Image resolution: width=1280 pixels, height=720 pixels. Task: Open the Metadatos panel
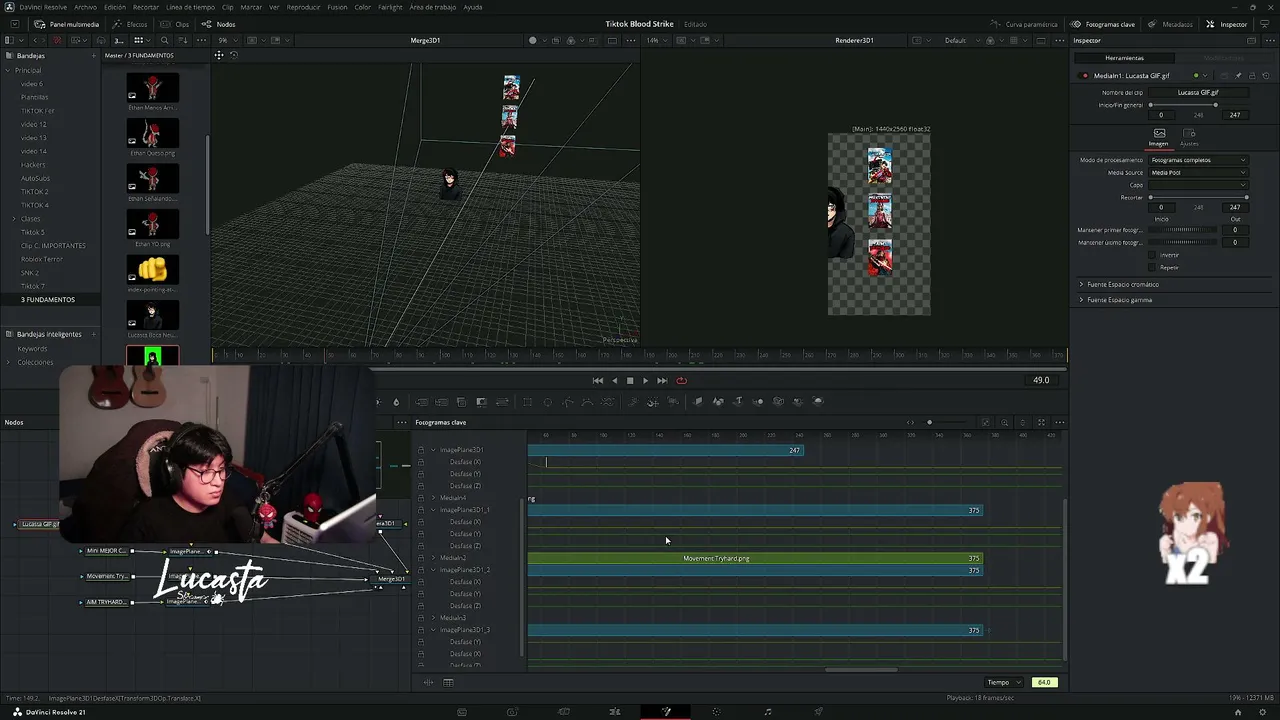click(1170, 24)
